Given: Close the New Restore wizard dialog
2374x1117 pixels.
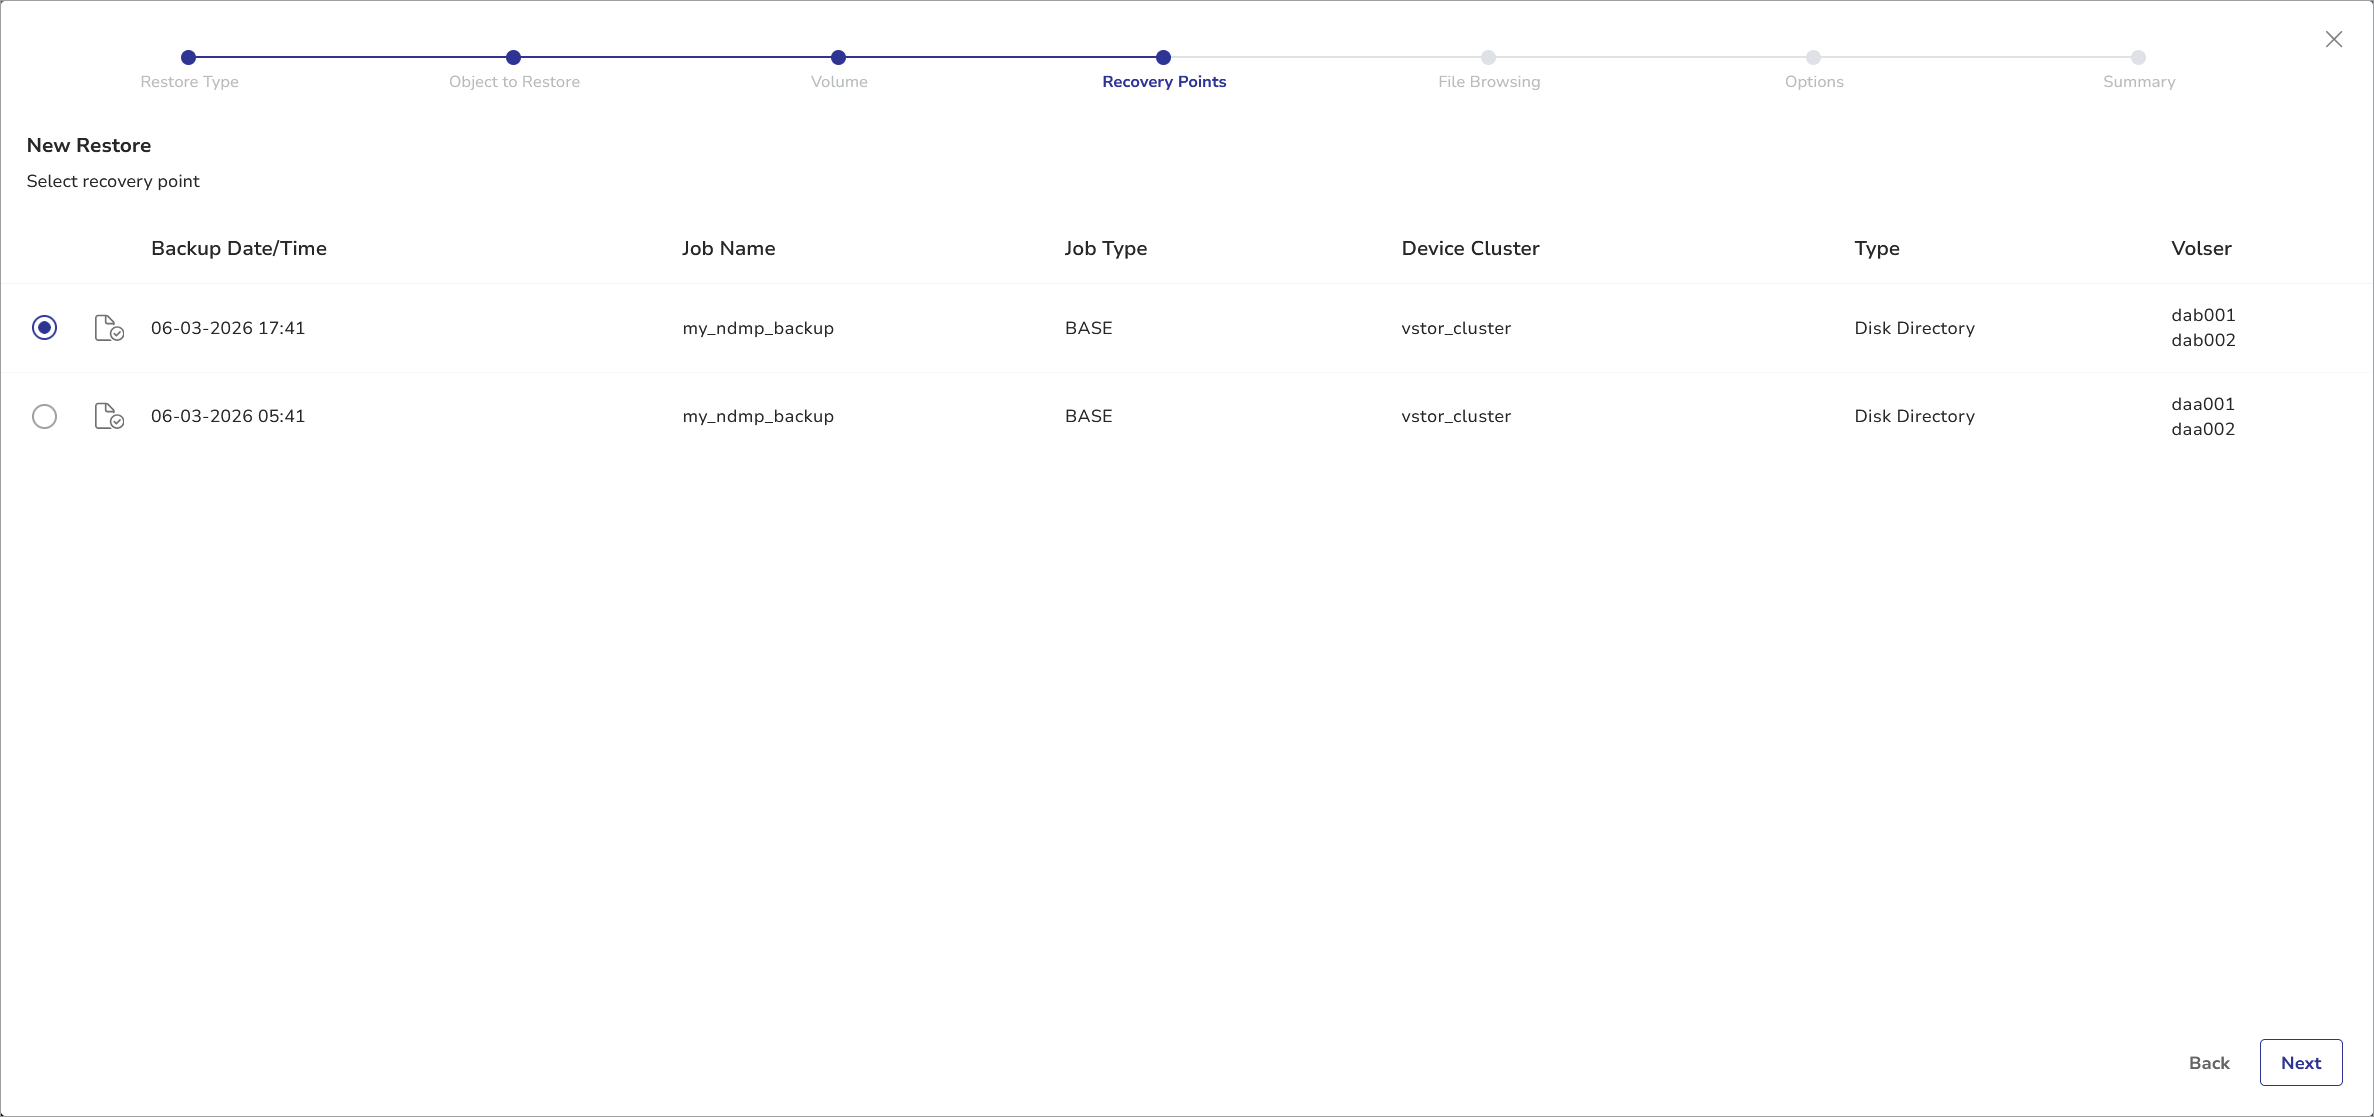Looking at the screenshot, I should click(x=2333, y=39).
